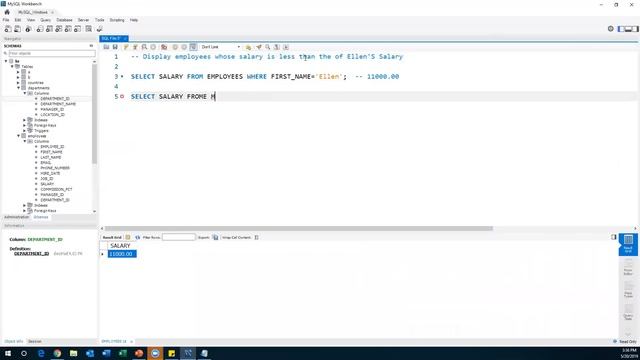
Task: Expand more result panel options chevron
Action: click(628, 335)
